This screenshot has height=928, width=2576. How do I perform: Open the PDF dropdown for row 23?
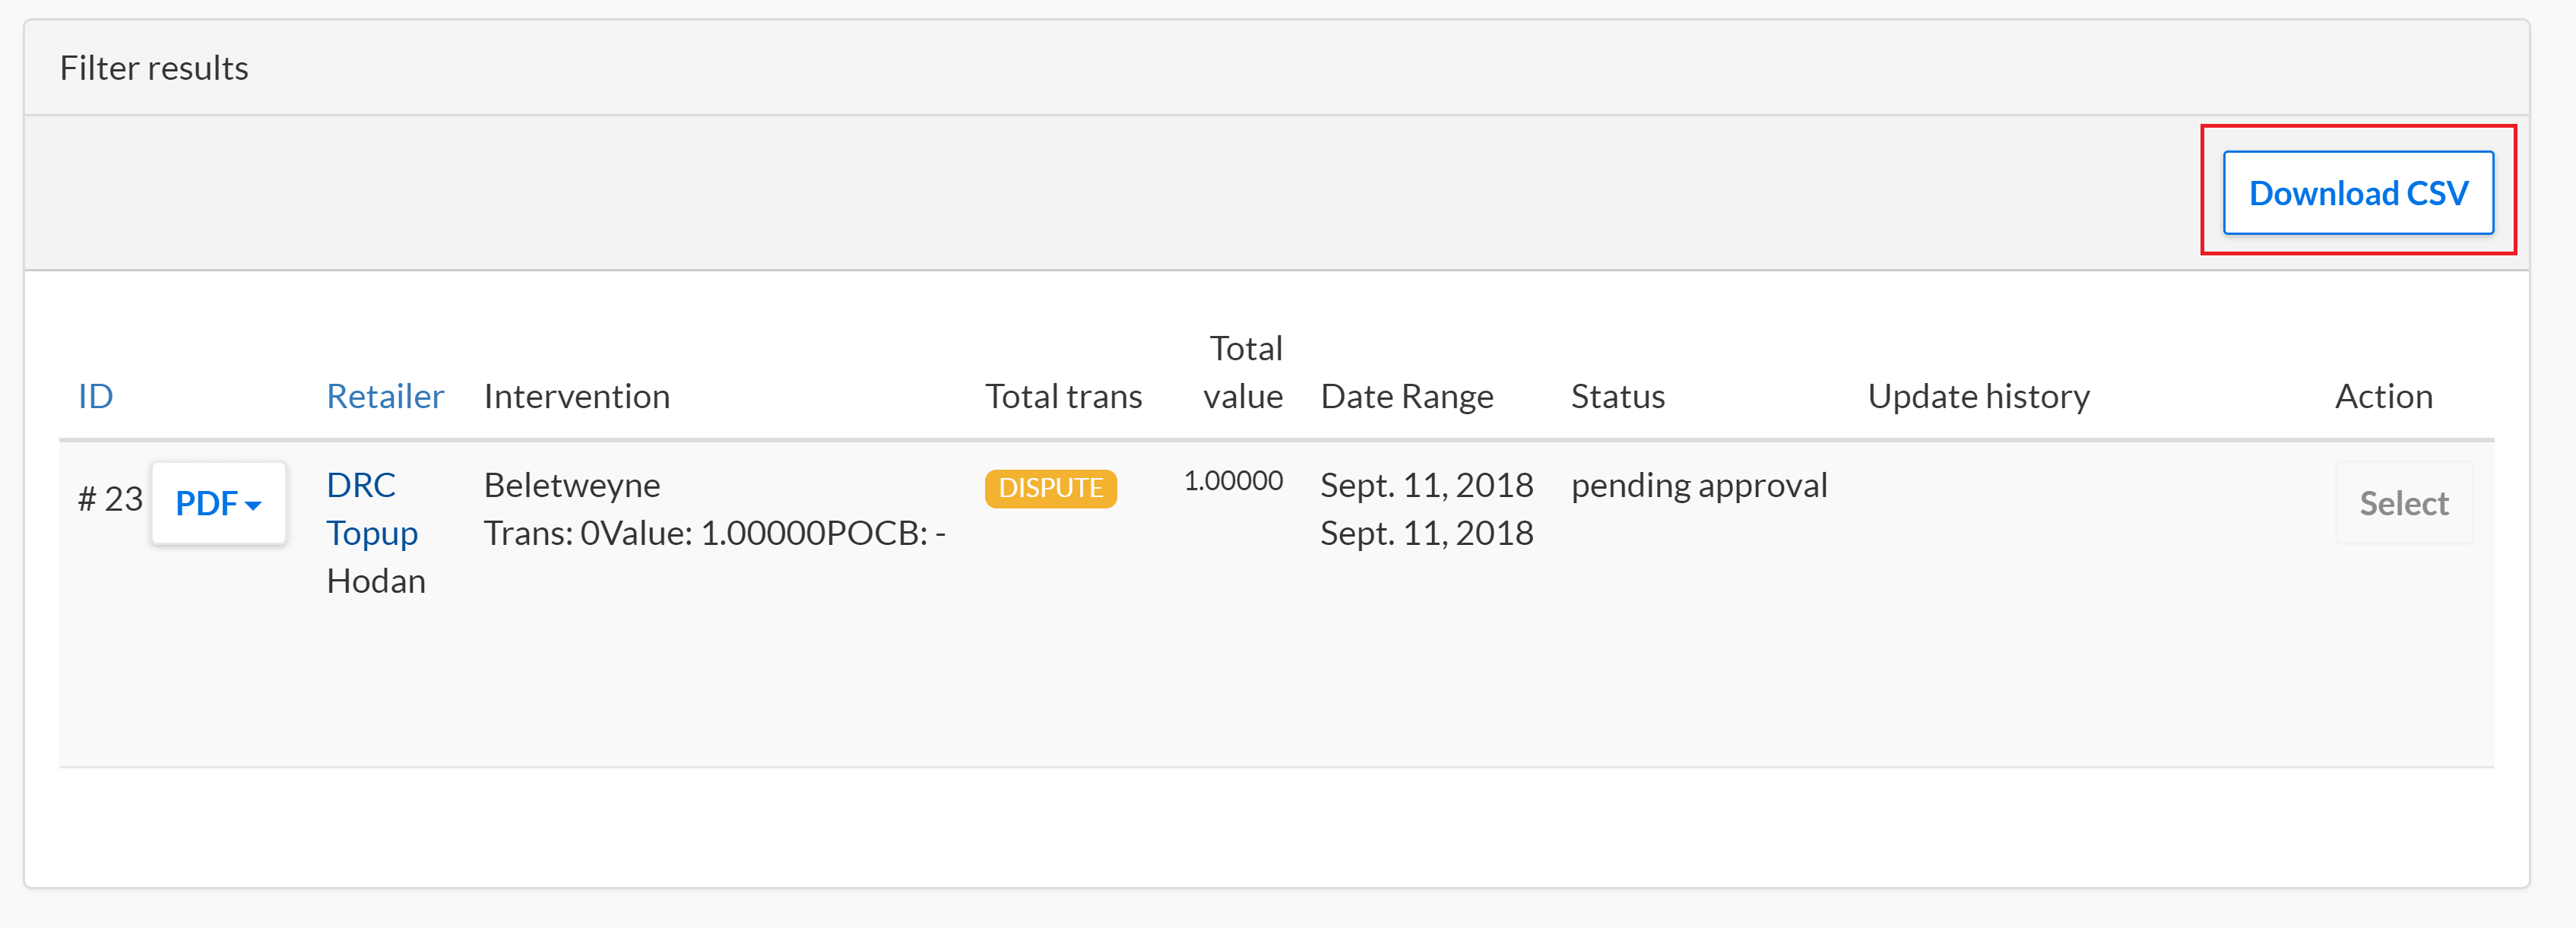pos(218,503)
